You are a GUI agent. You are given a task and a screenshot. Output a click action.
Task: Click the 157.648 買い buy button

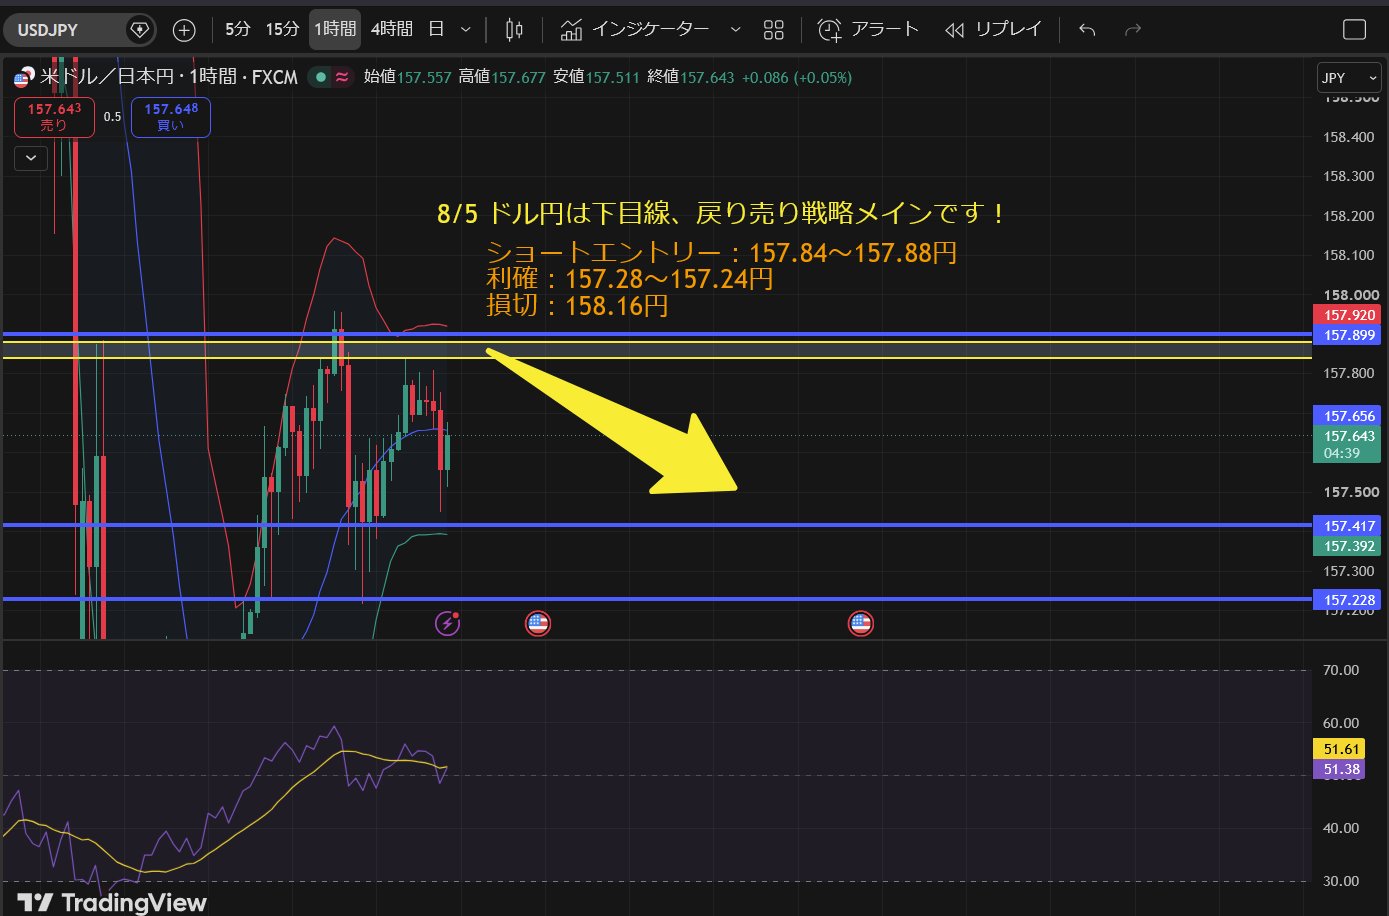tap(171, 116)
